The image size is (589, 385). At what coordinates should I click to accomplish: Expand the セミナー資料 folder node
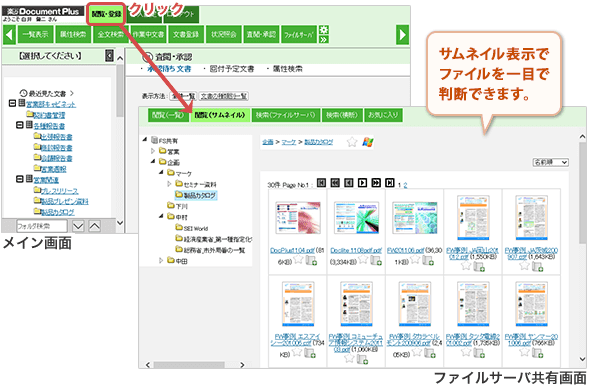click(x=169, y=184)
